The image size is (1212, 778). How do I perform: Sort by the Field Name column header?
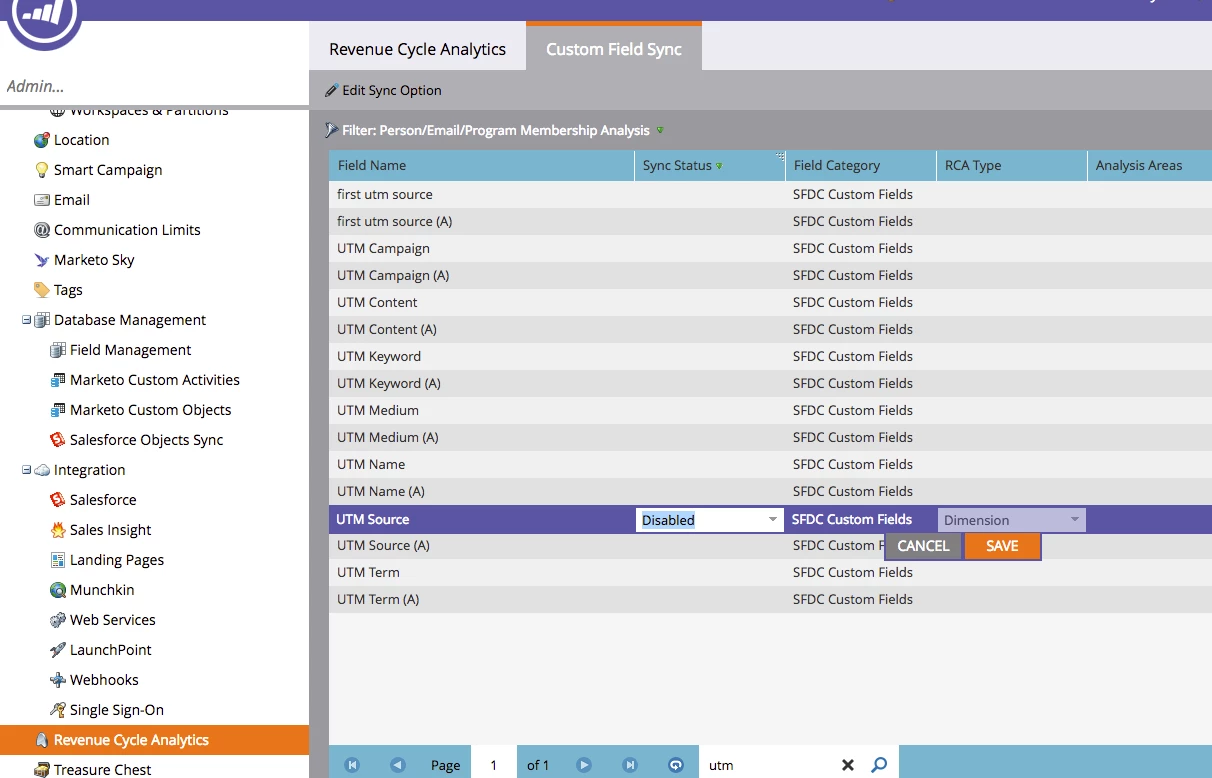coord(482,165)
